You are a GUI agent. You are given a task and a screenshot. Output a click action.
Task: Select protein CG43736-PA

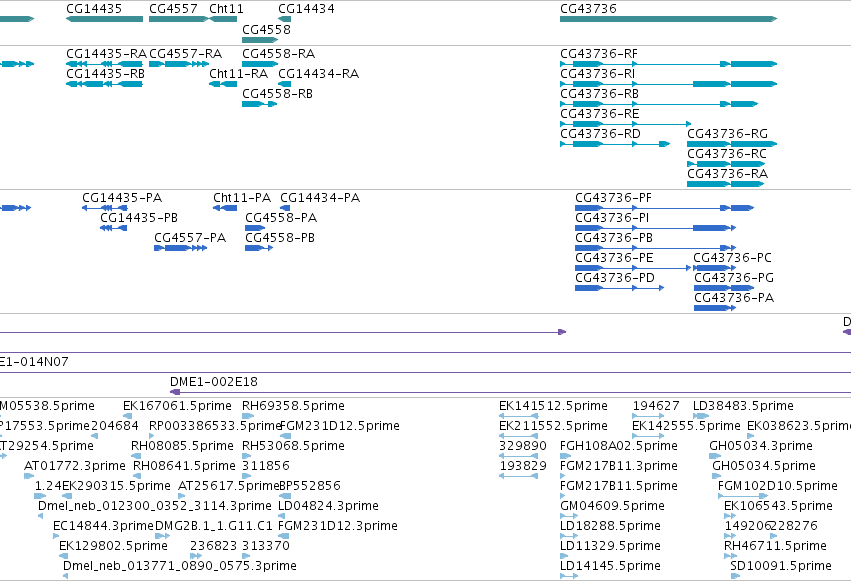(x=715, y=309)
